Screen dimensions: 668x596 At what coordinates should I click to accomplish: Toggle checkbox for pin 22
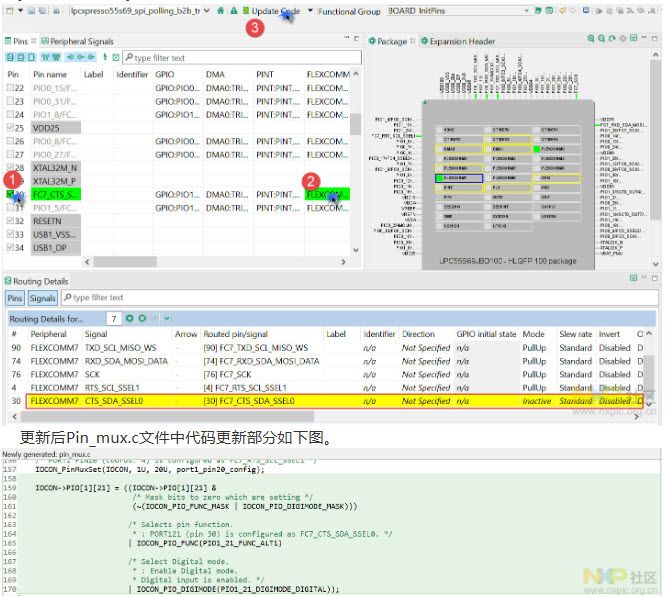click(10, 88)
